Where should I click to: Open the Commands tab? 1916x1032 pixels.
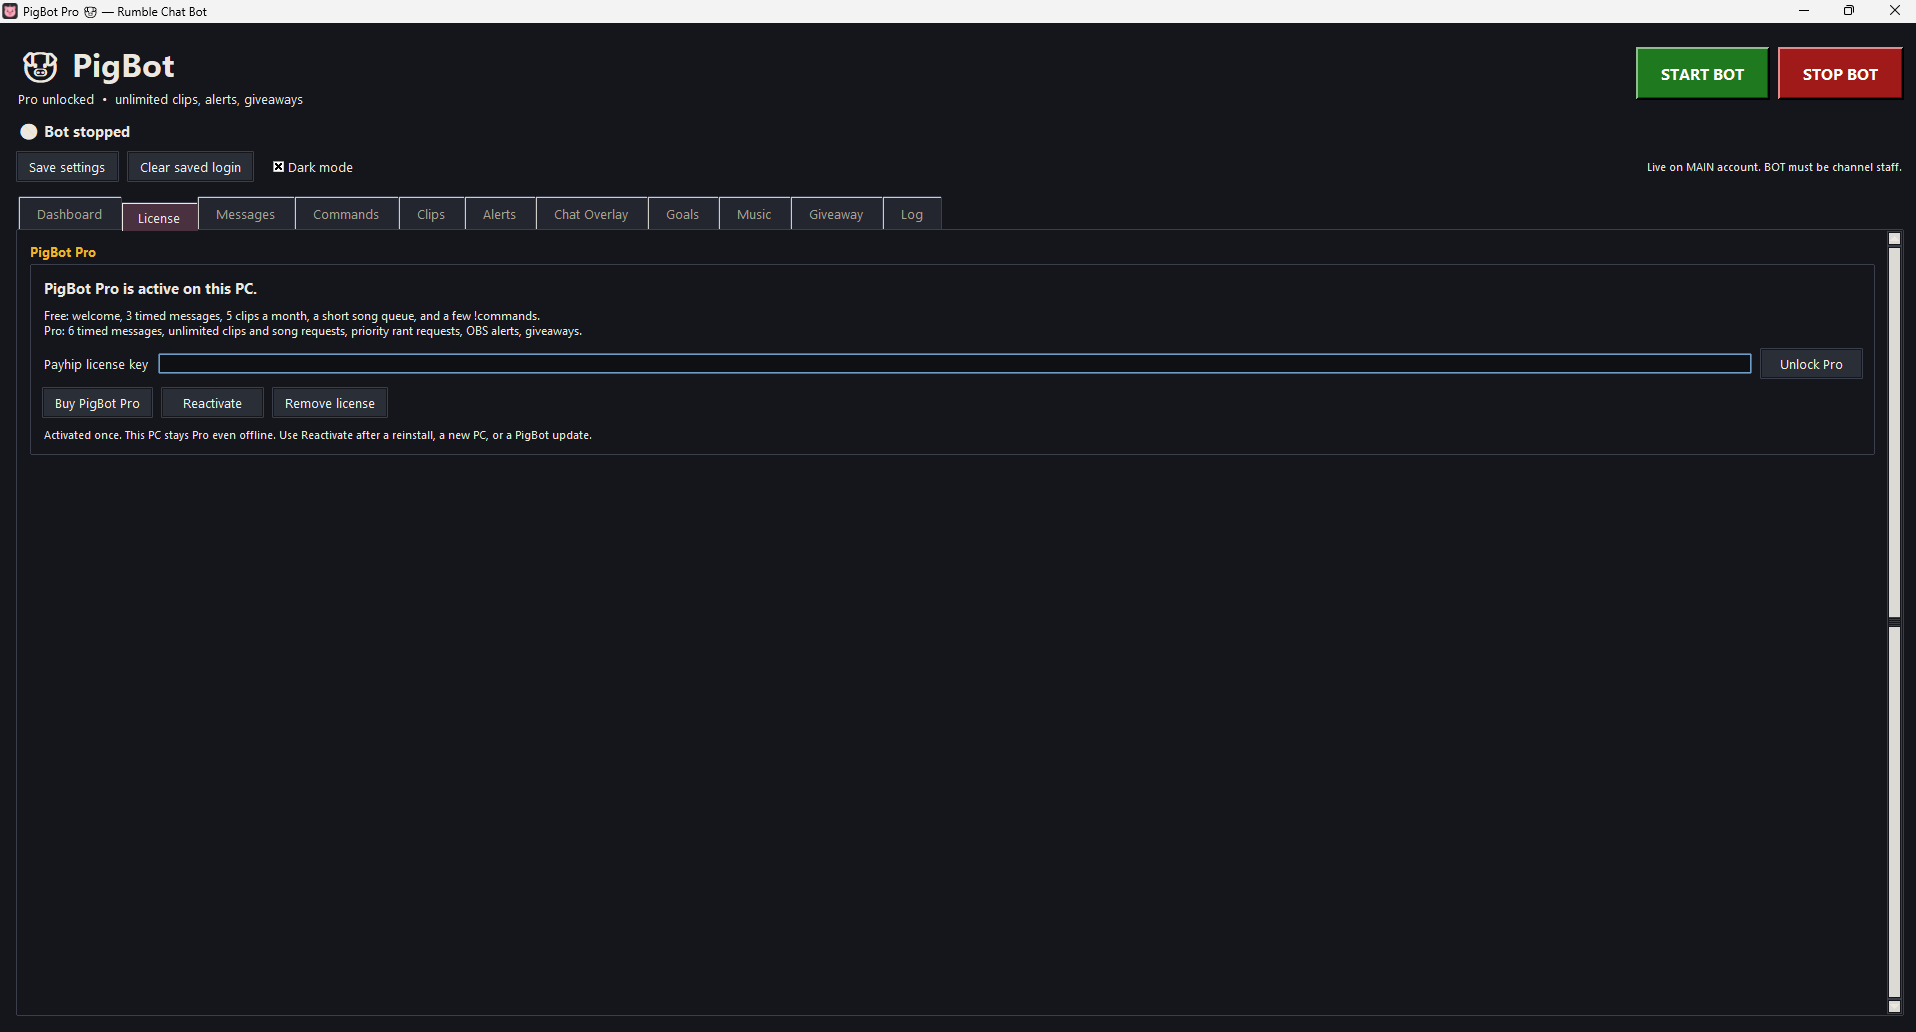(346, 214)
